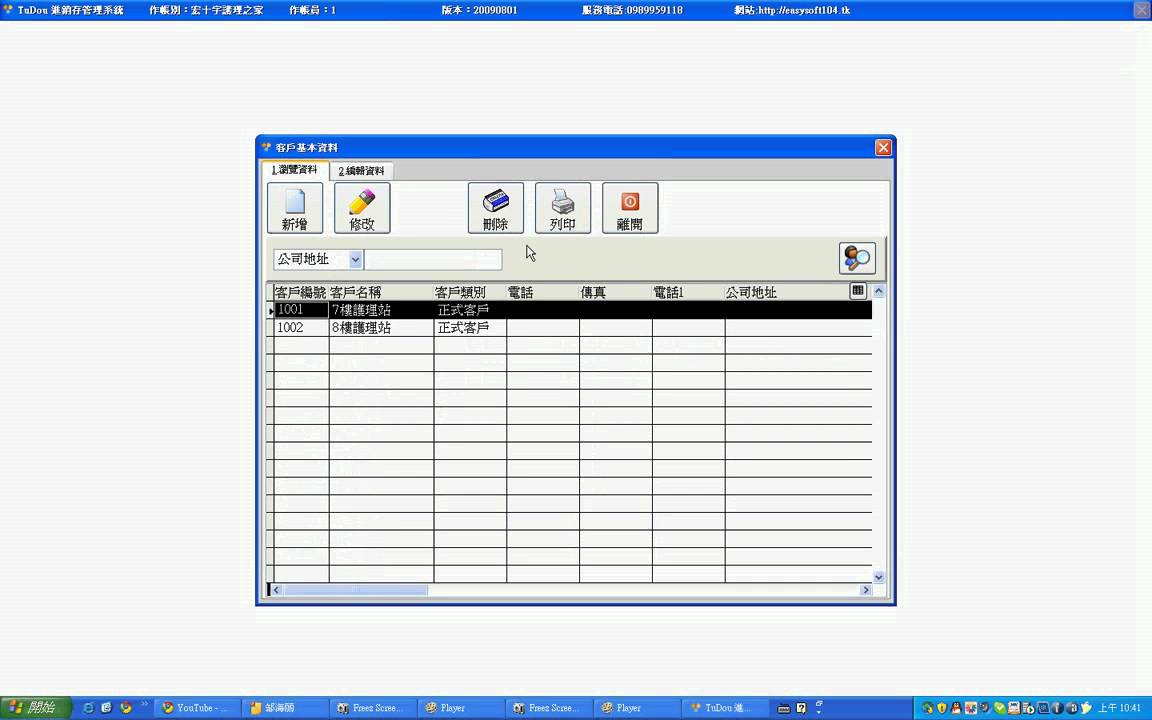This screenshot has height=720, width=1152.
Task: Click 正式客戶 cell in row 1002
Action: tap(469, 328)
